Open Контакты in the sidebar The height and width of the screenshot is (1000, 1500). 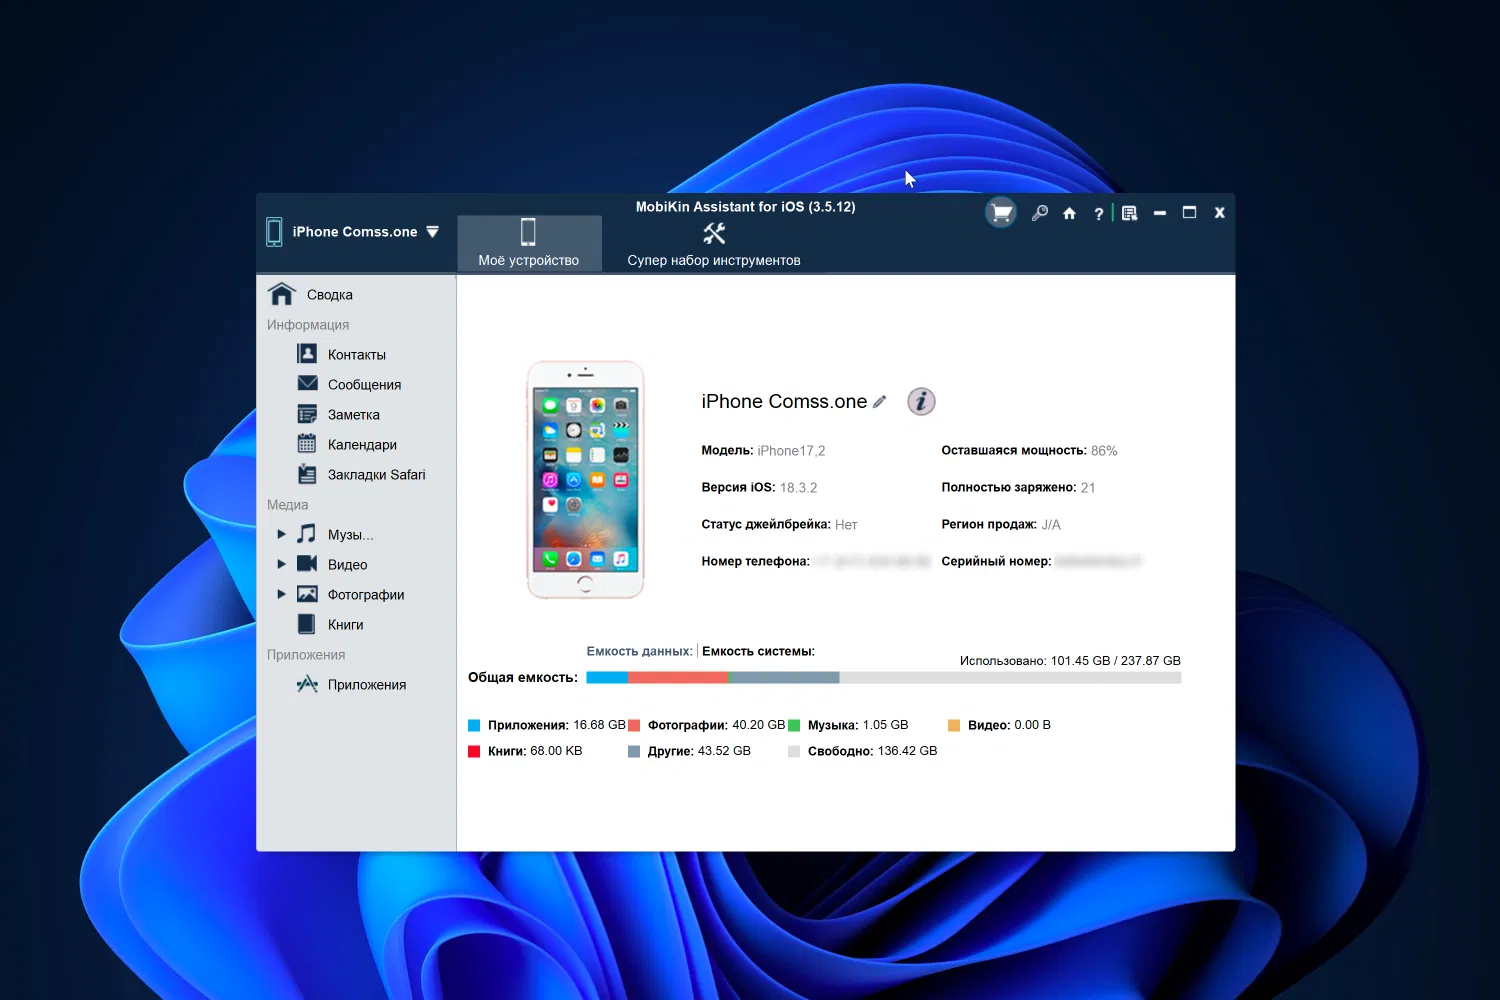tap(356, 355)
